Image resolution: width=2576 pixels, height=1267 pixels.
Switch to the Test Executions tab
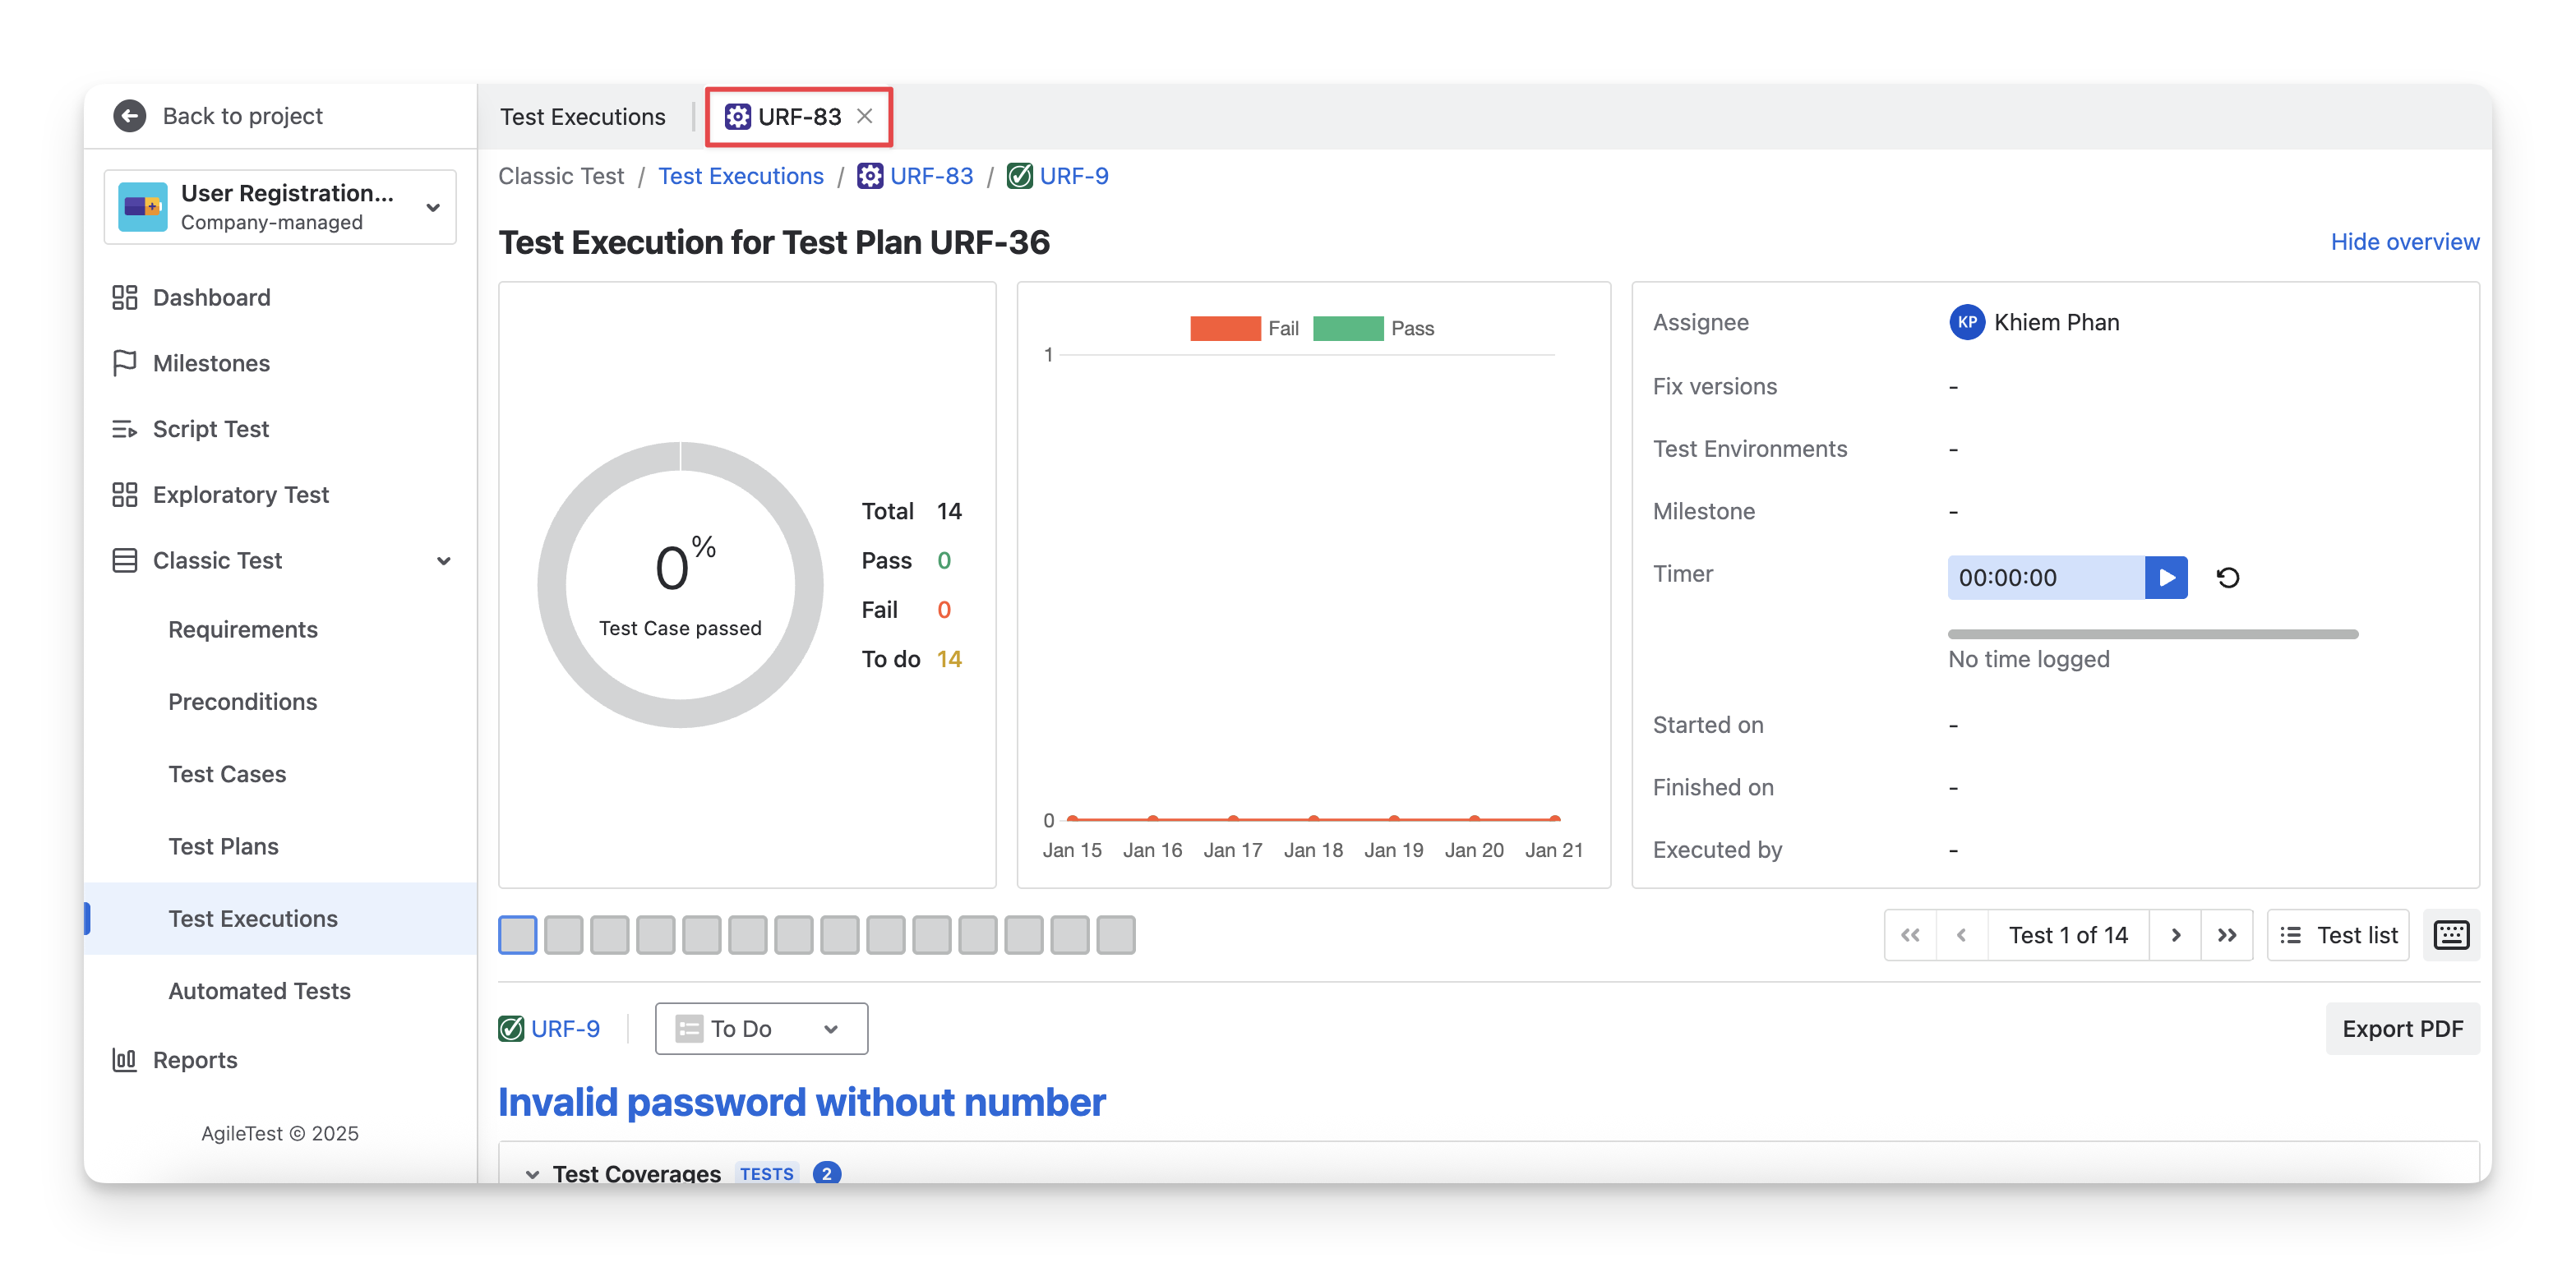[582, 117]
